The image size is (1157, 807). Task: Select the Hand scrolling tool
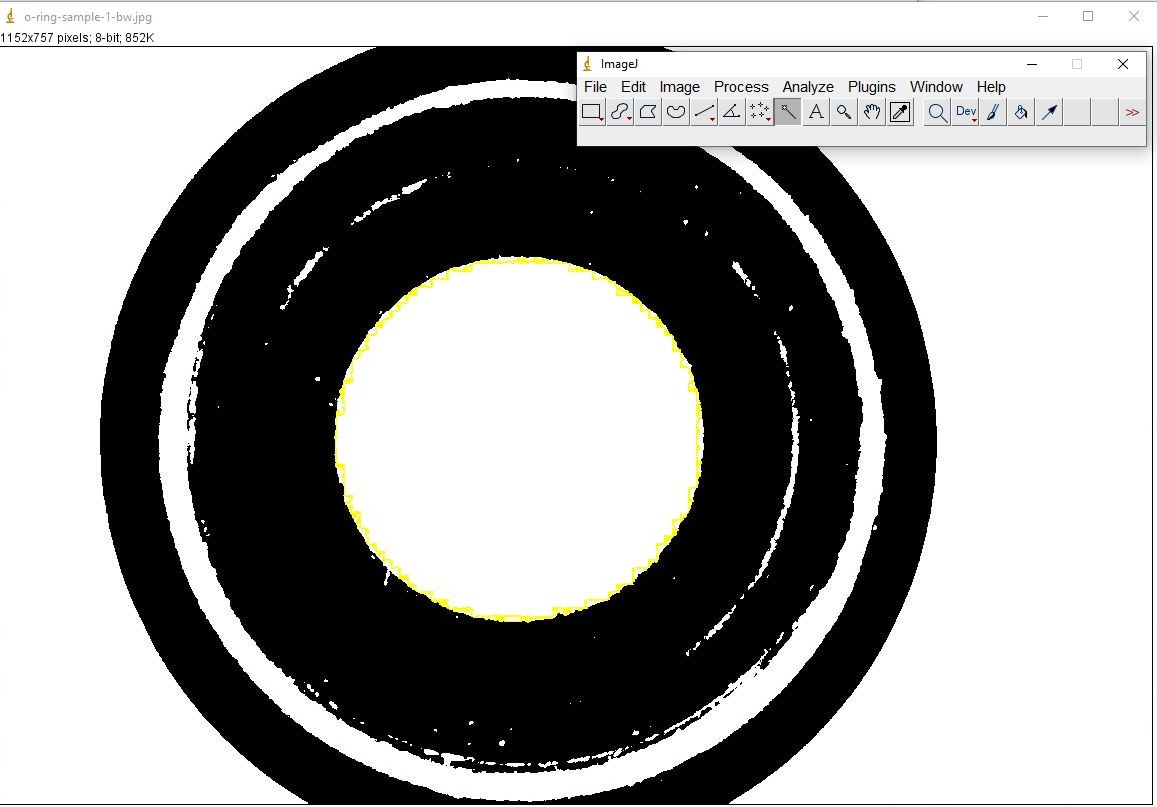[872, 112]
